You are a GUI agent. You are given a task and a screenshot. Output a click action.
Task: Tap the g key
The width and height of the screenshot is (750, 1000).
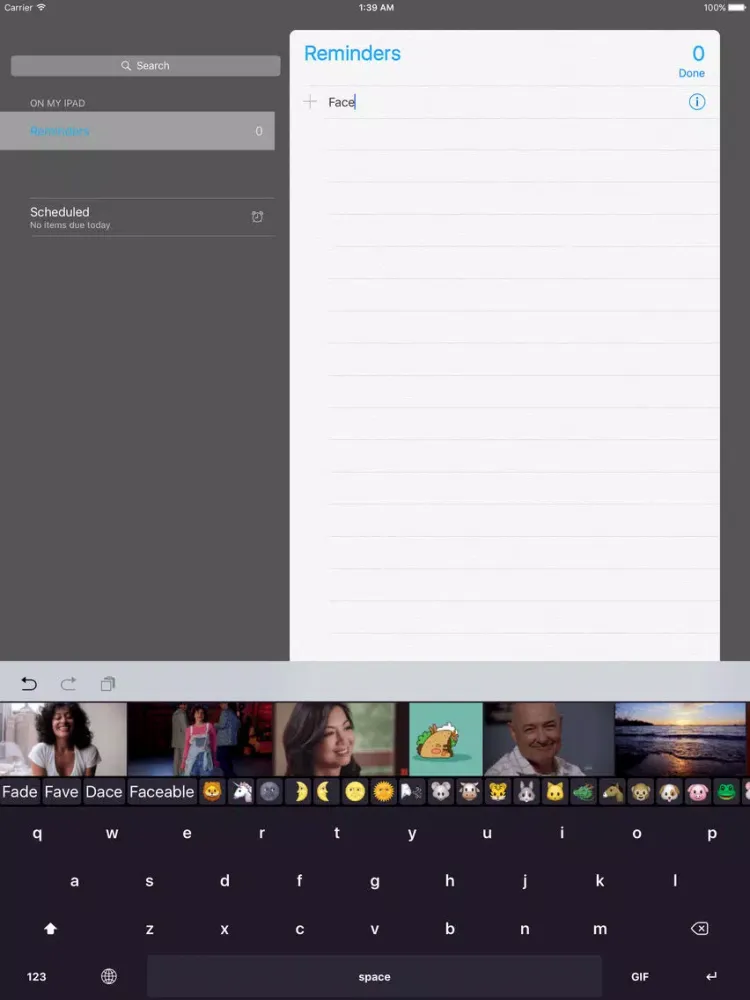pyautogui.click(x=374, y=881)
